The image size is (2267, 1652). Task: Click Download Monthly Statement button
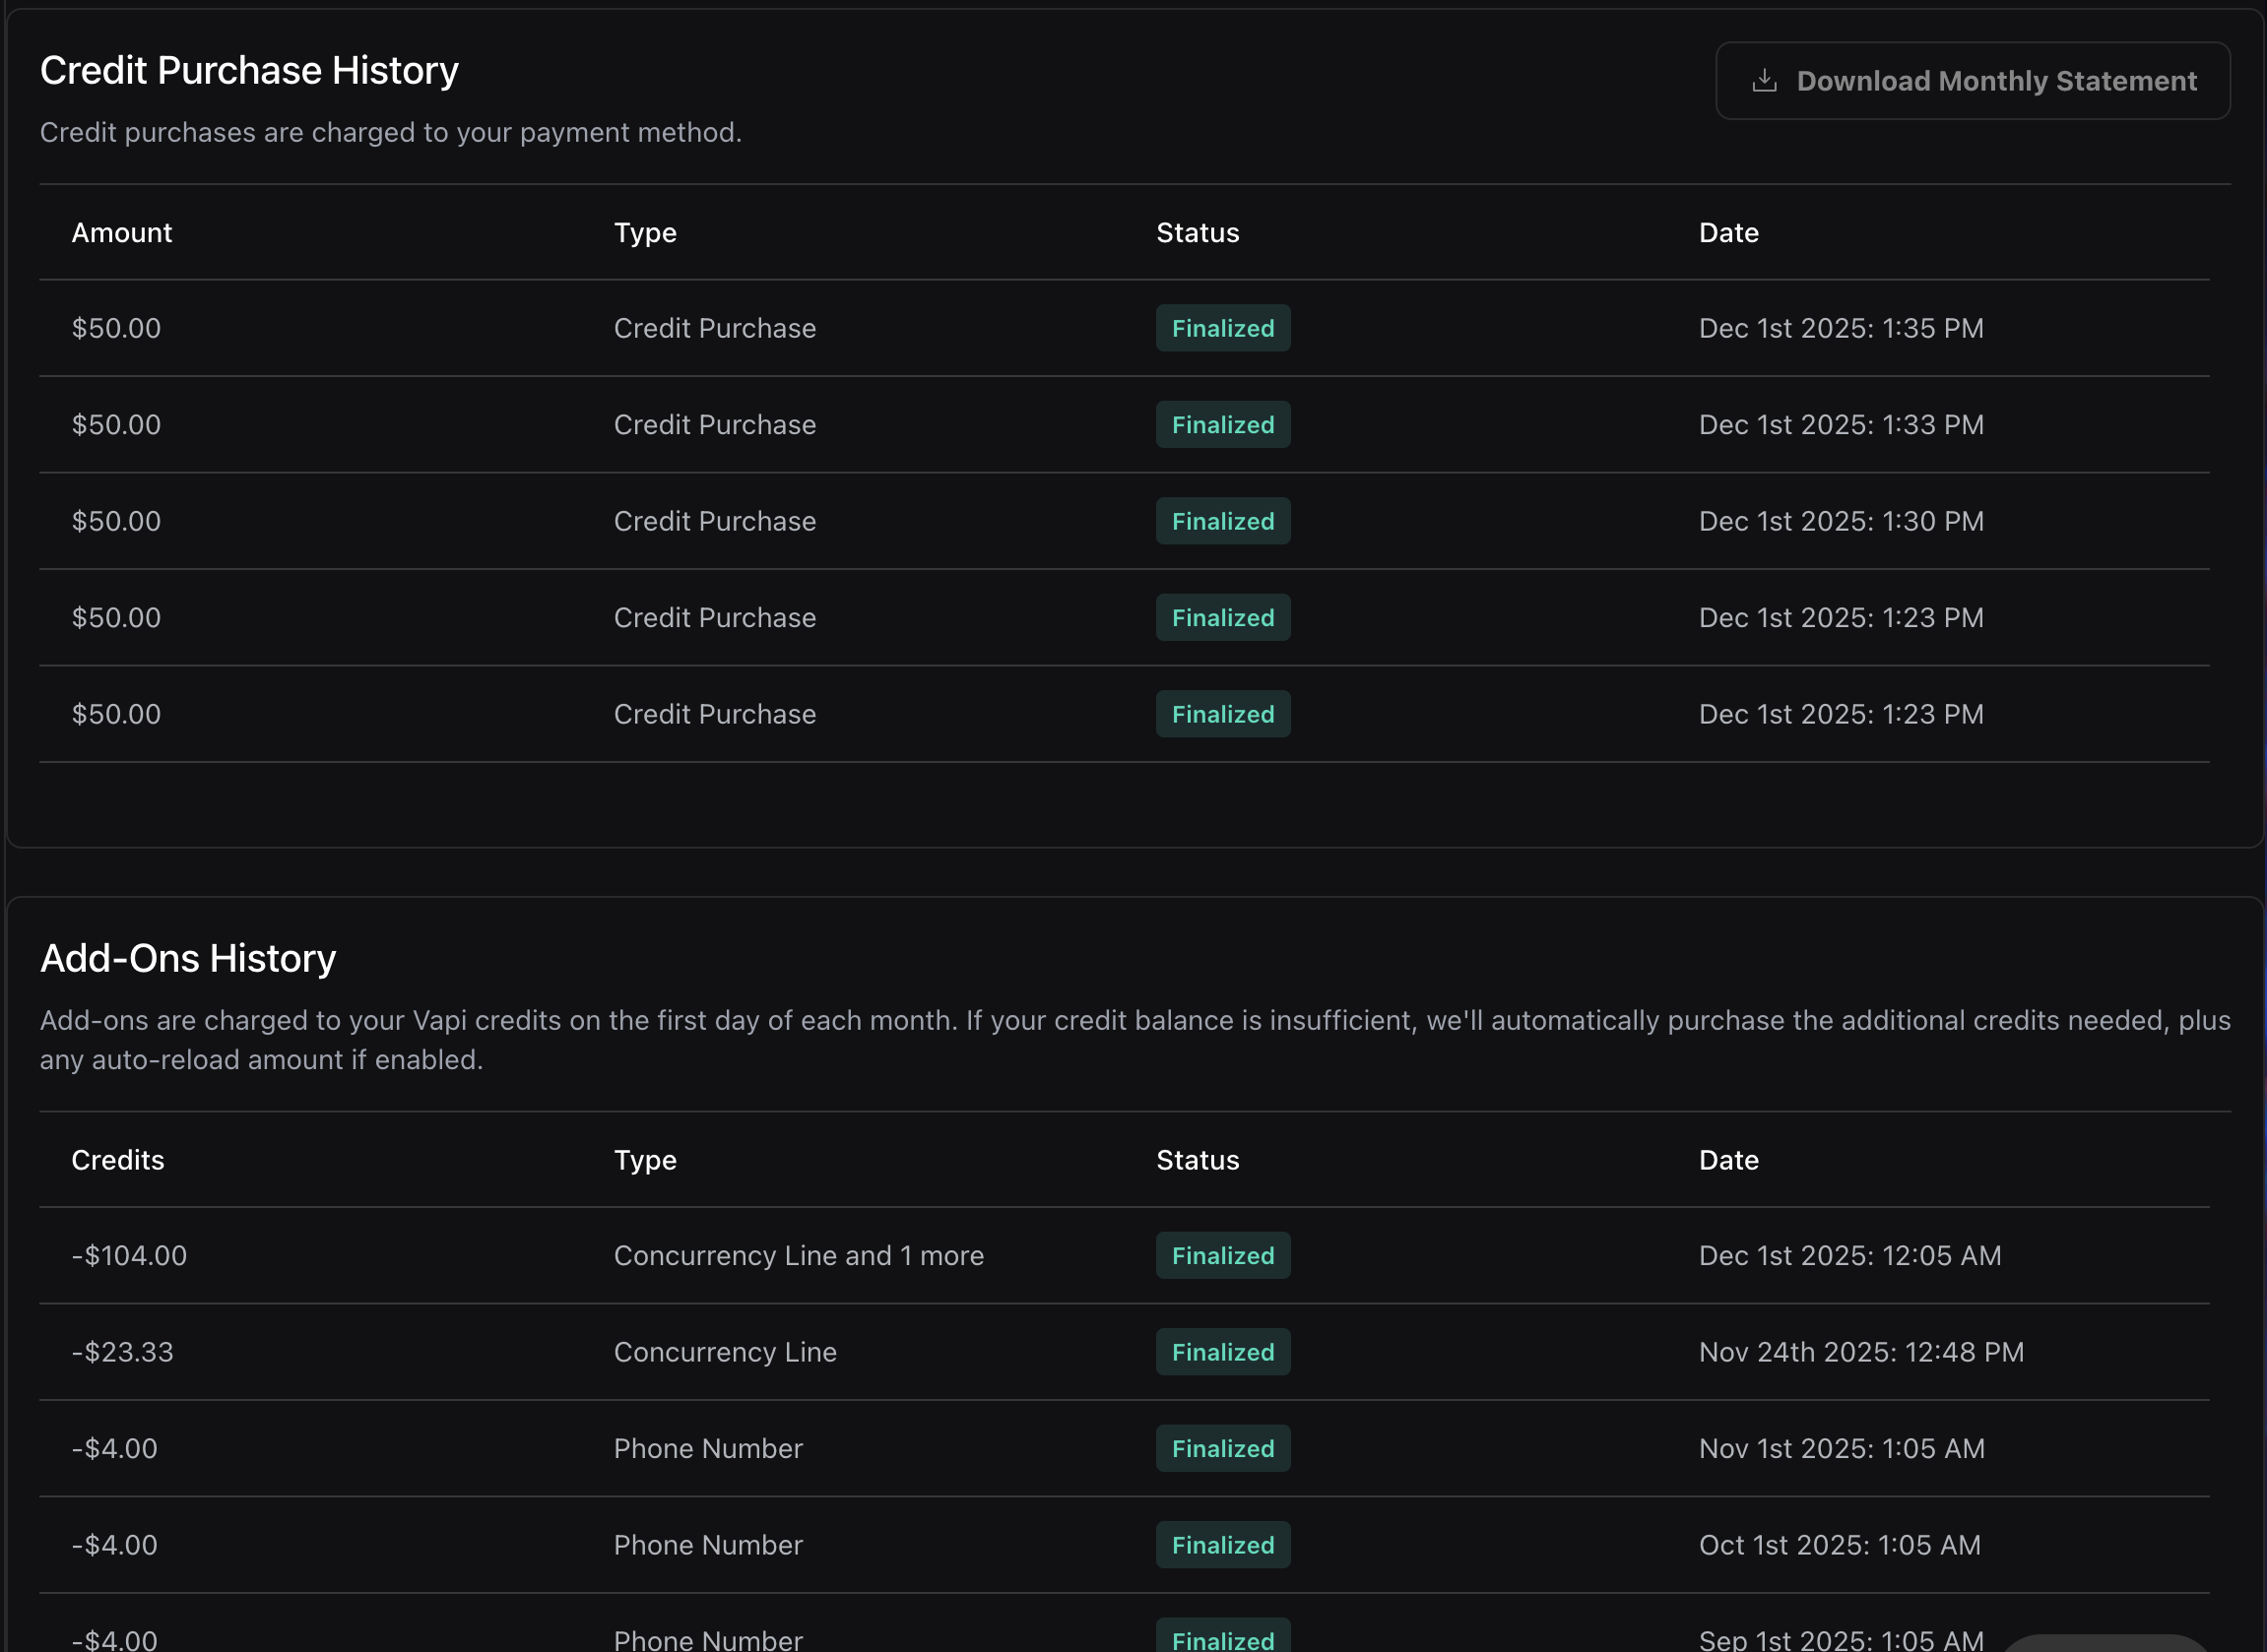[1972, 81]
